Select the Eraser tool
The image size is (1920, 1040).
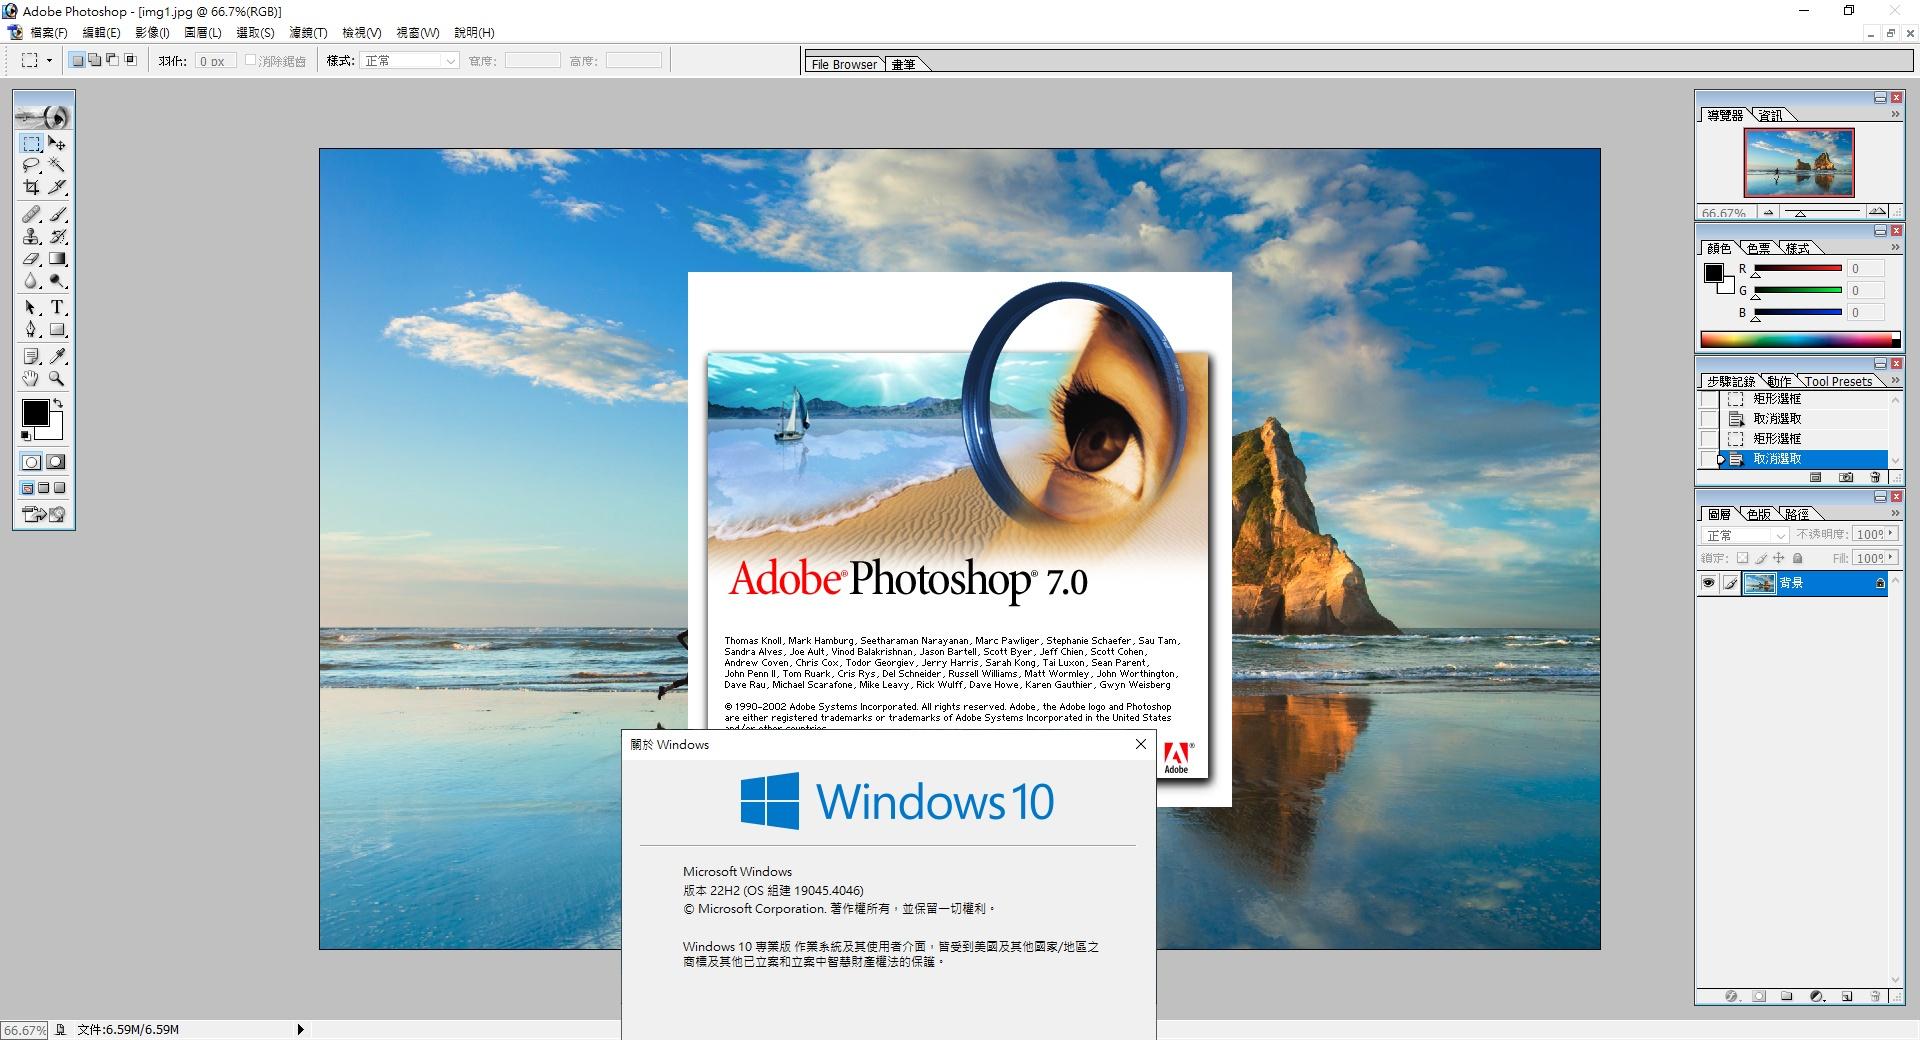32,258
